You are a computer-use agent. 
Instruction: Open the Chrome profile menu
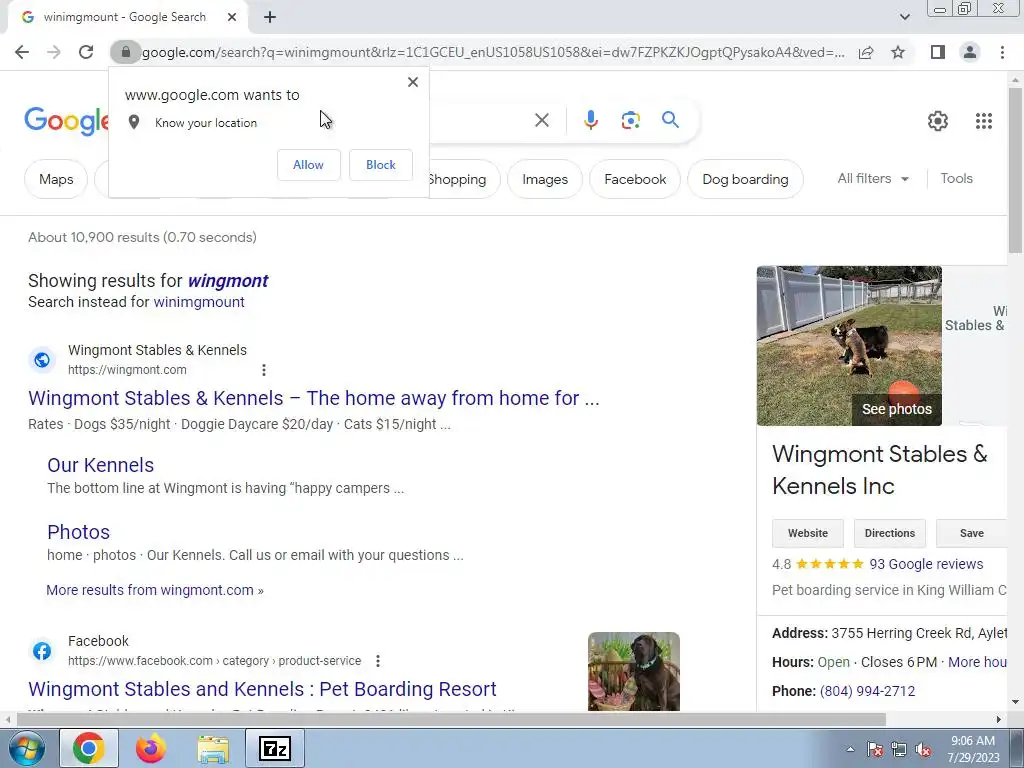(970, 52)
